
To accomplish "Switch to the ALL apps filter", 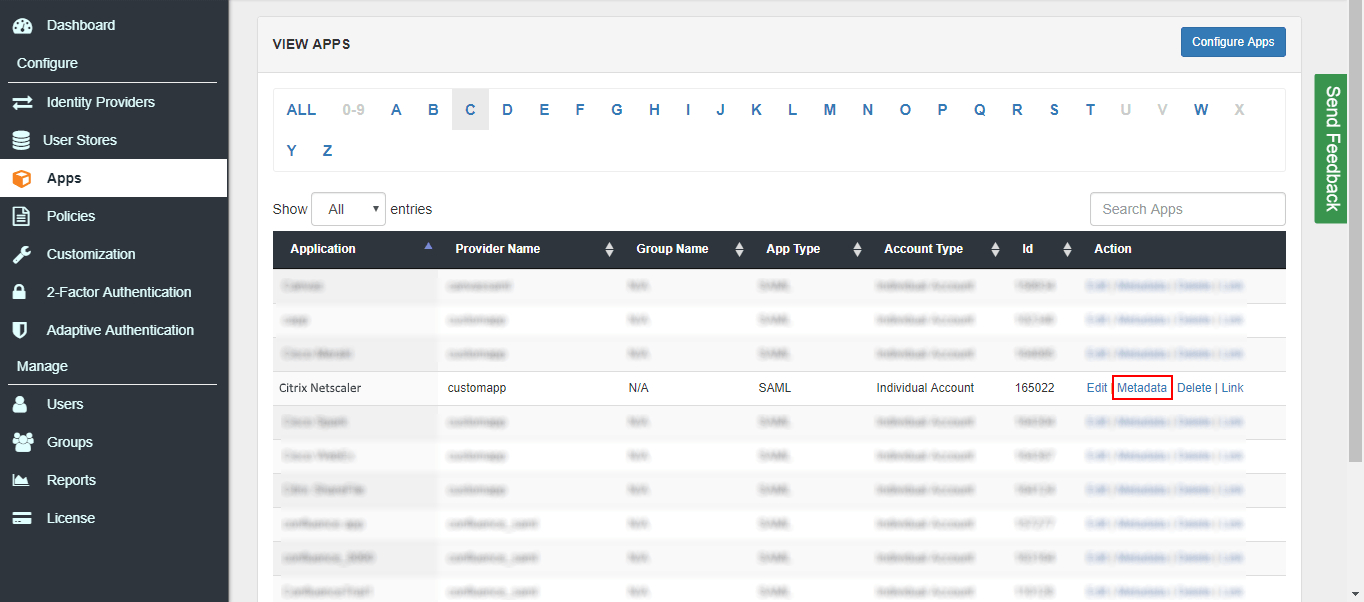I will [x=301, y=109].
